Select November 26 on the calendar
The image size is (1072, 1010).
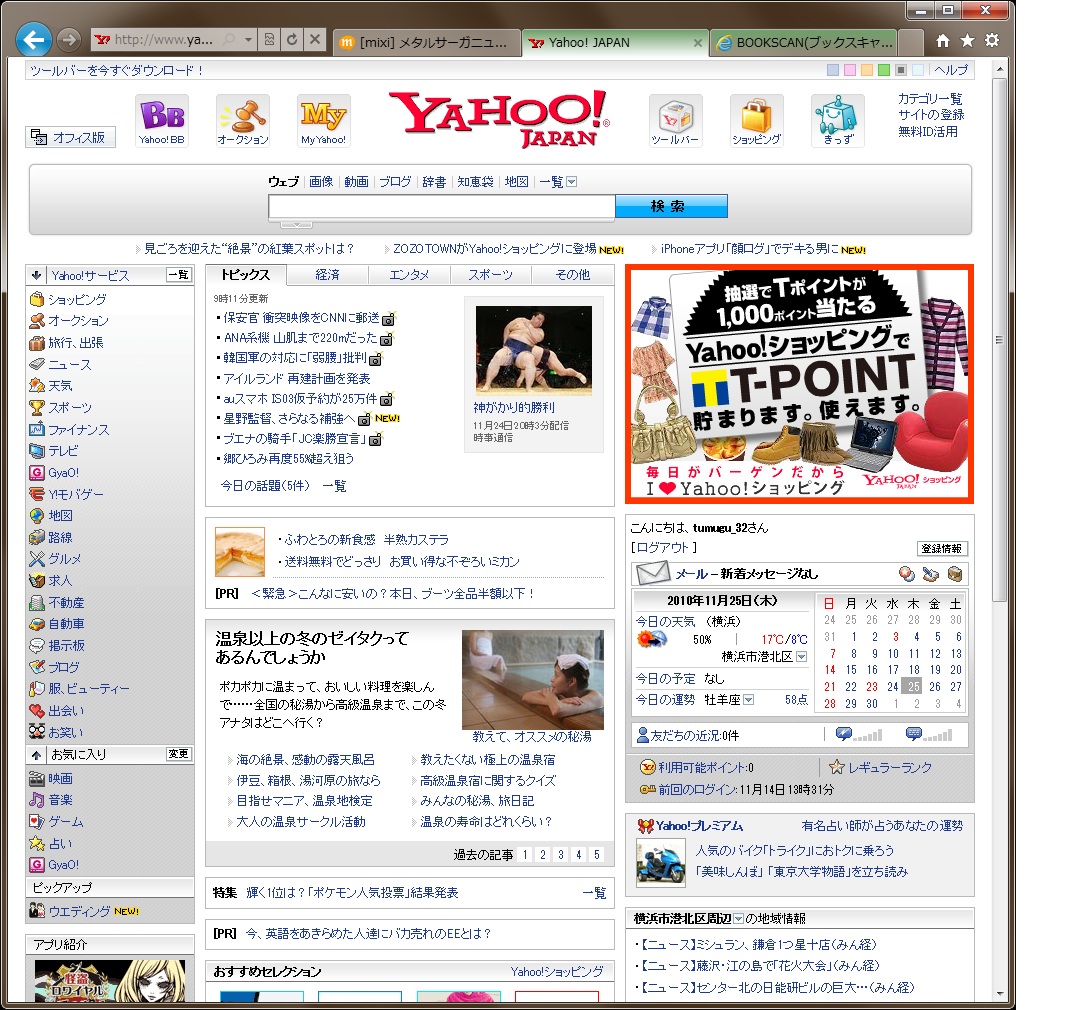935,687
